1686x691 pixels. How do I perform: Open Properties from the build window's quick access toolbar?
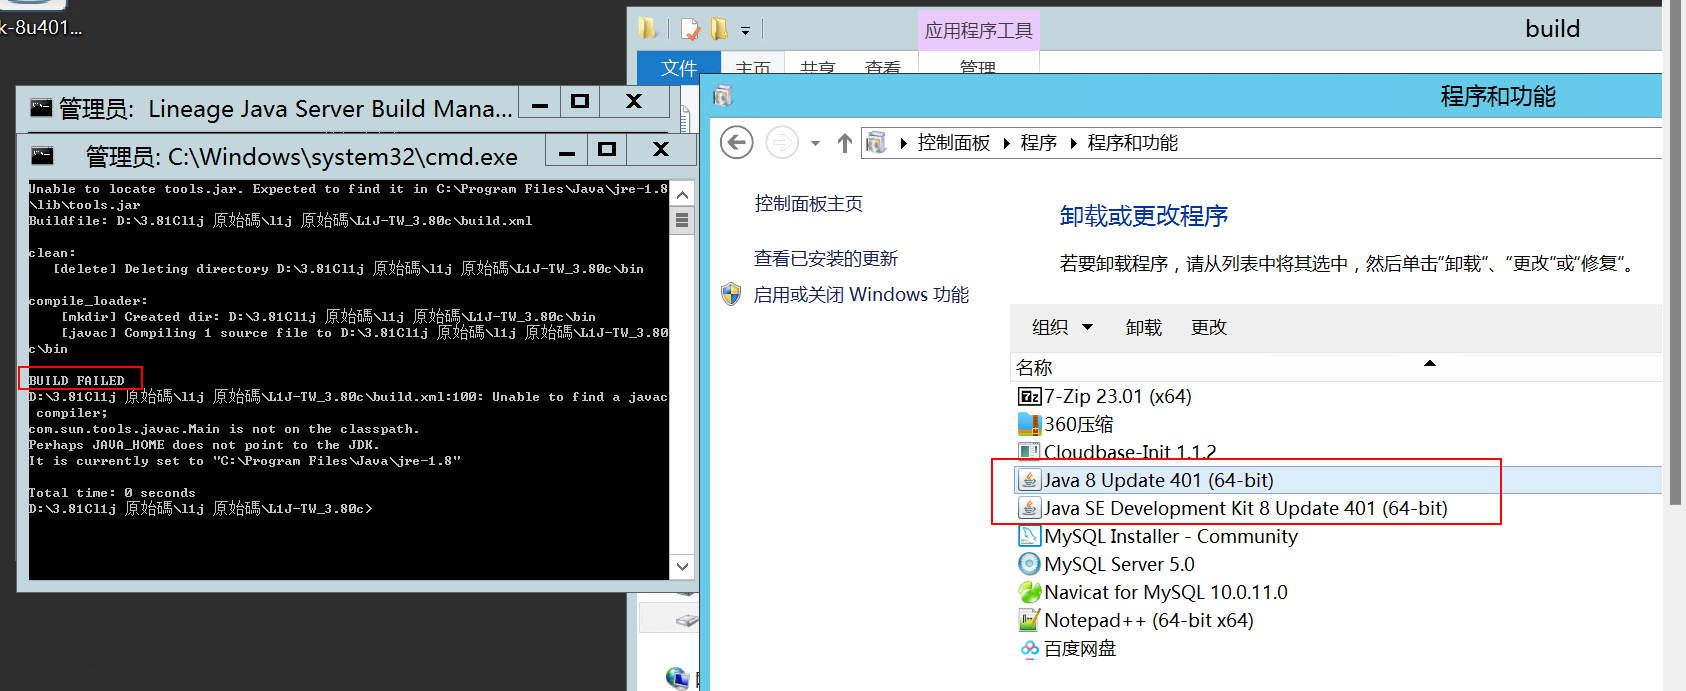[690, 30]
